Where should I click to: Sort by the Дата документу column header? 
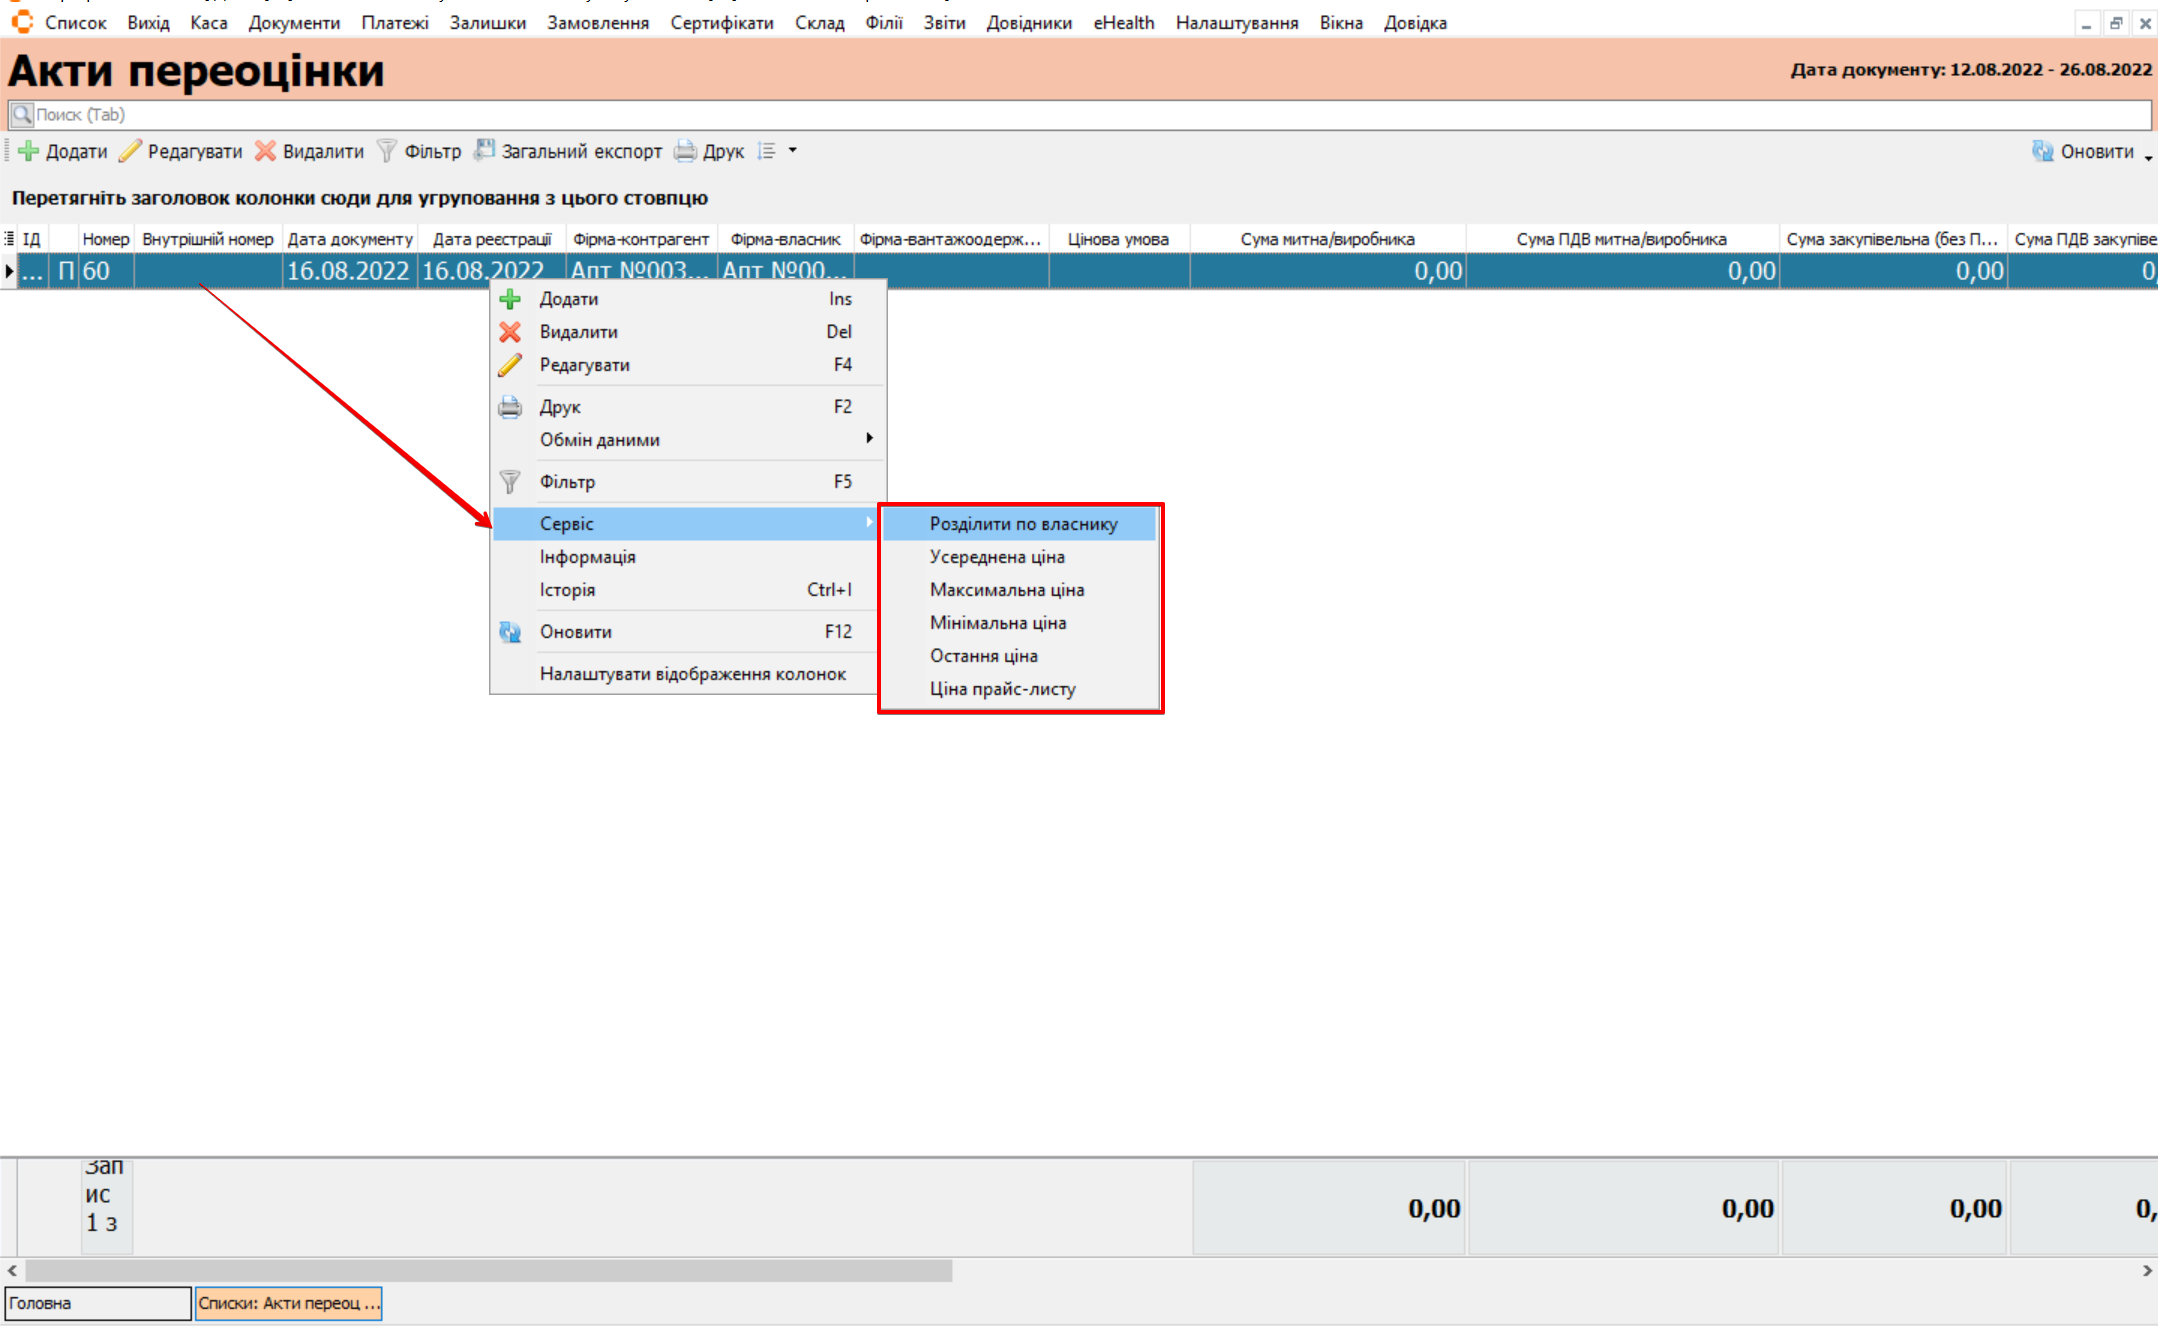[x=349, y=239]
